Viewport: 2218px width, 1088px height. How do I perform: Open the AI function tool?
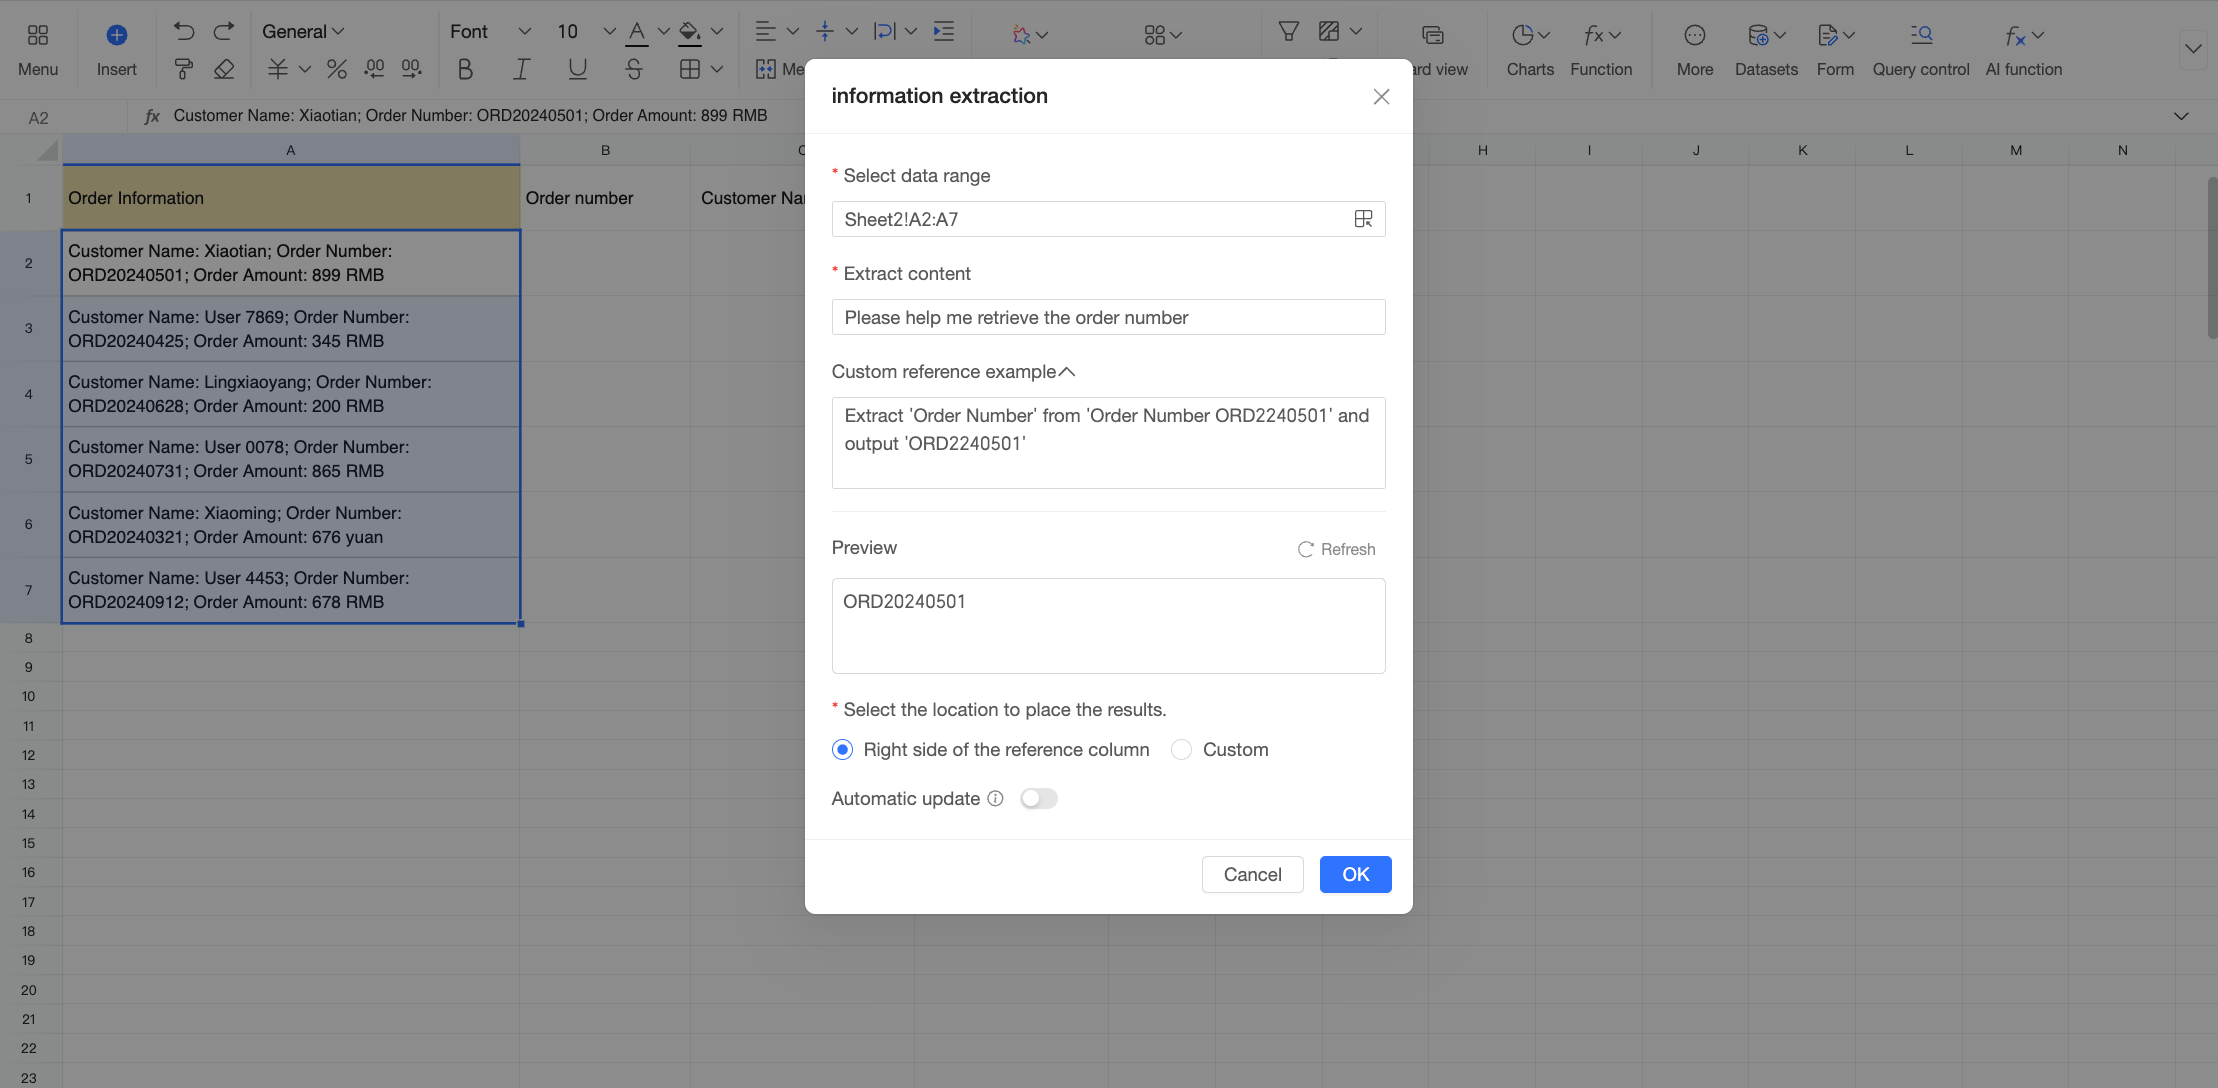point(2023,49)
